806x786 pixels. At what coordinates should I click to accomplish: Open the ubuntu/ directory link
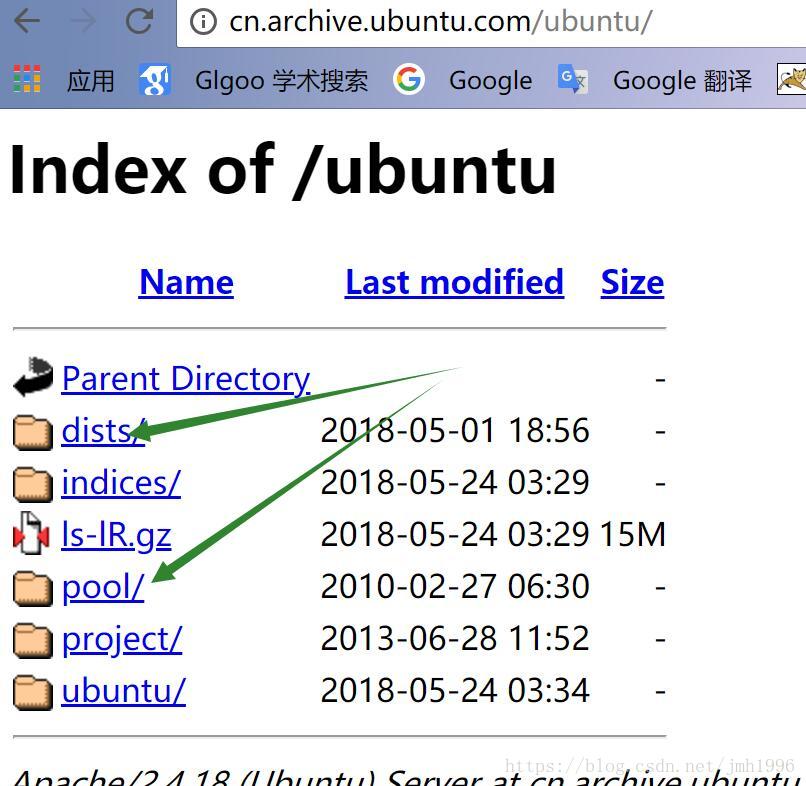(x=123, y=690)
